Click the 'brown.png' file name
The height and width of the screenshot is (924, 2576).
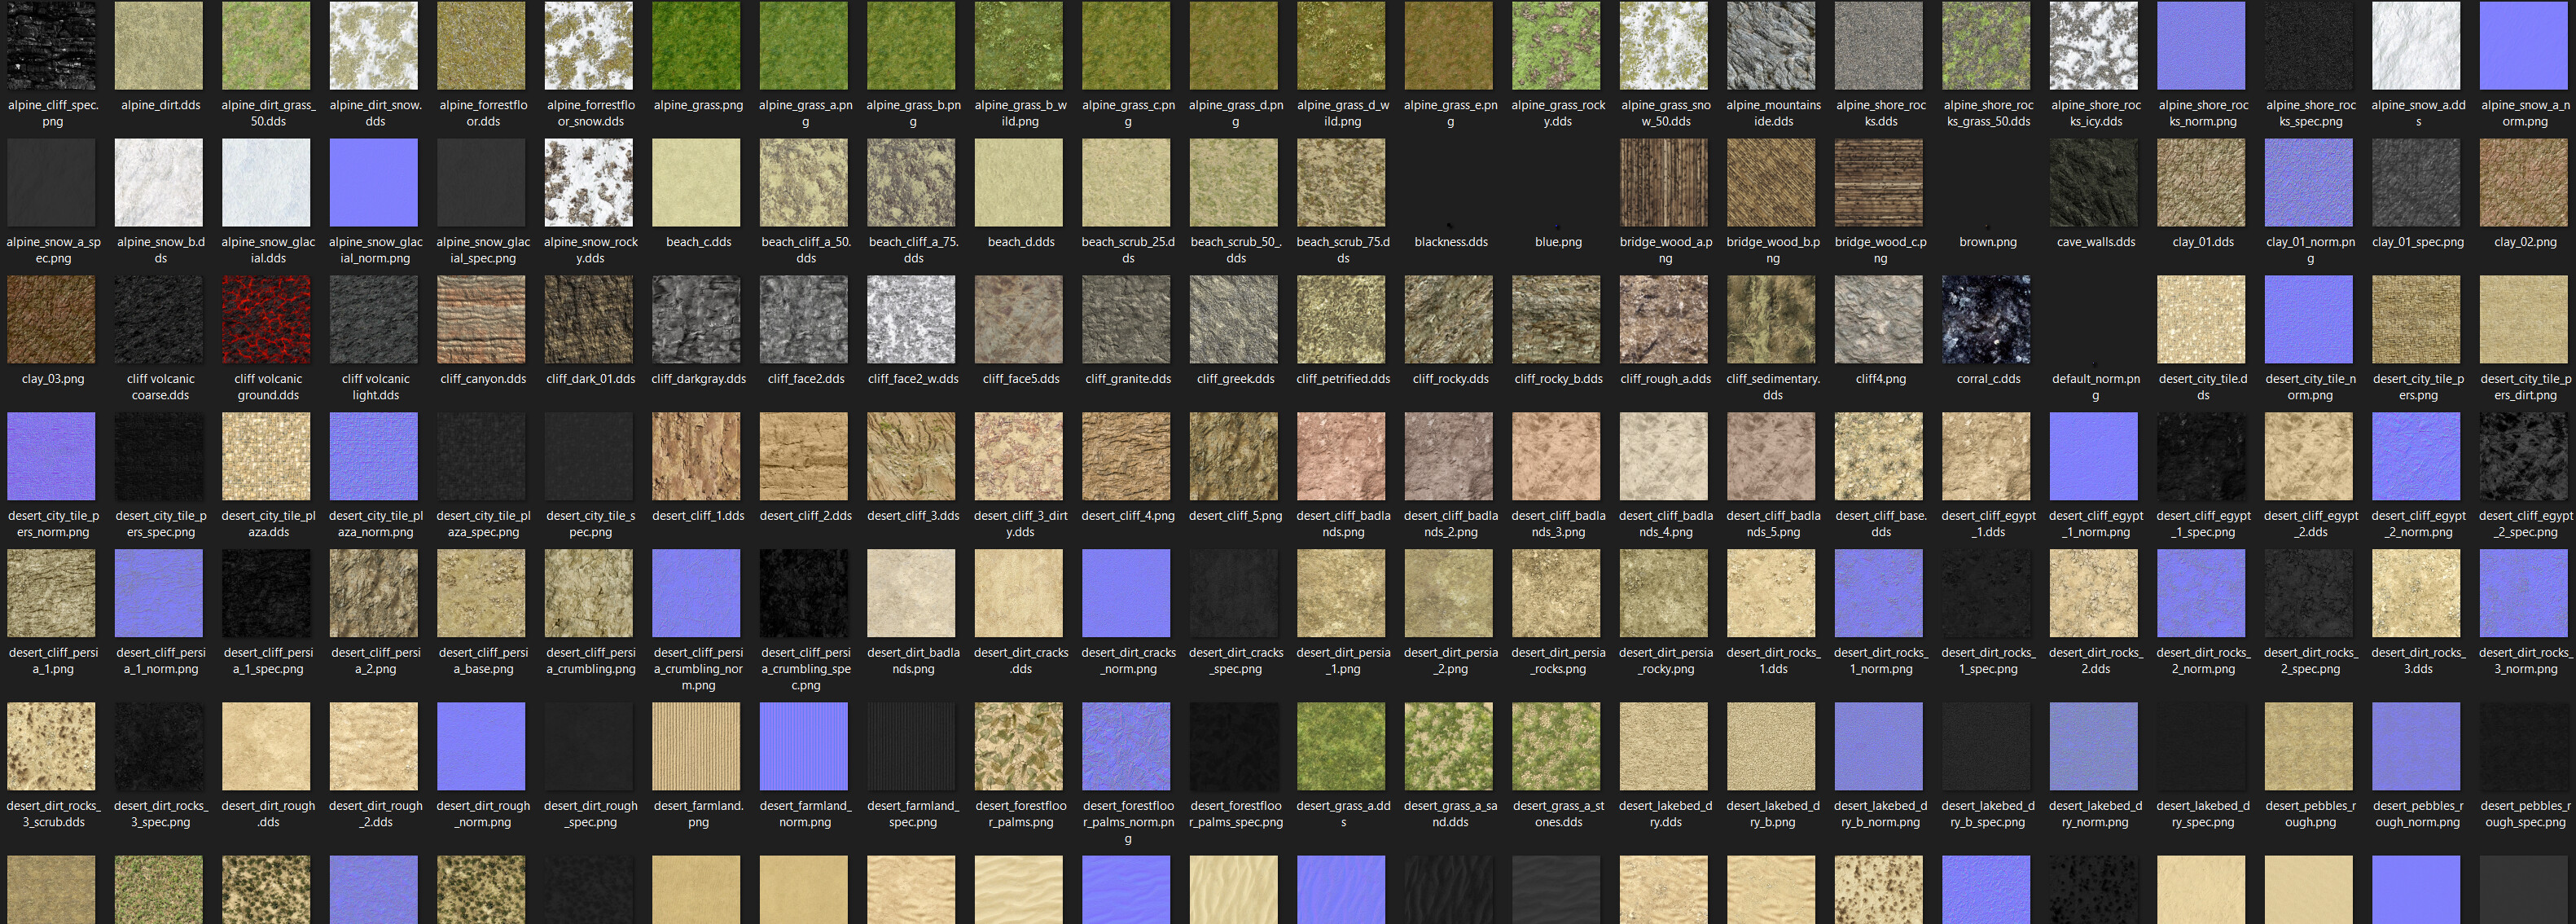(x=1987, y=242)
